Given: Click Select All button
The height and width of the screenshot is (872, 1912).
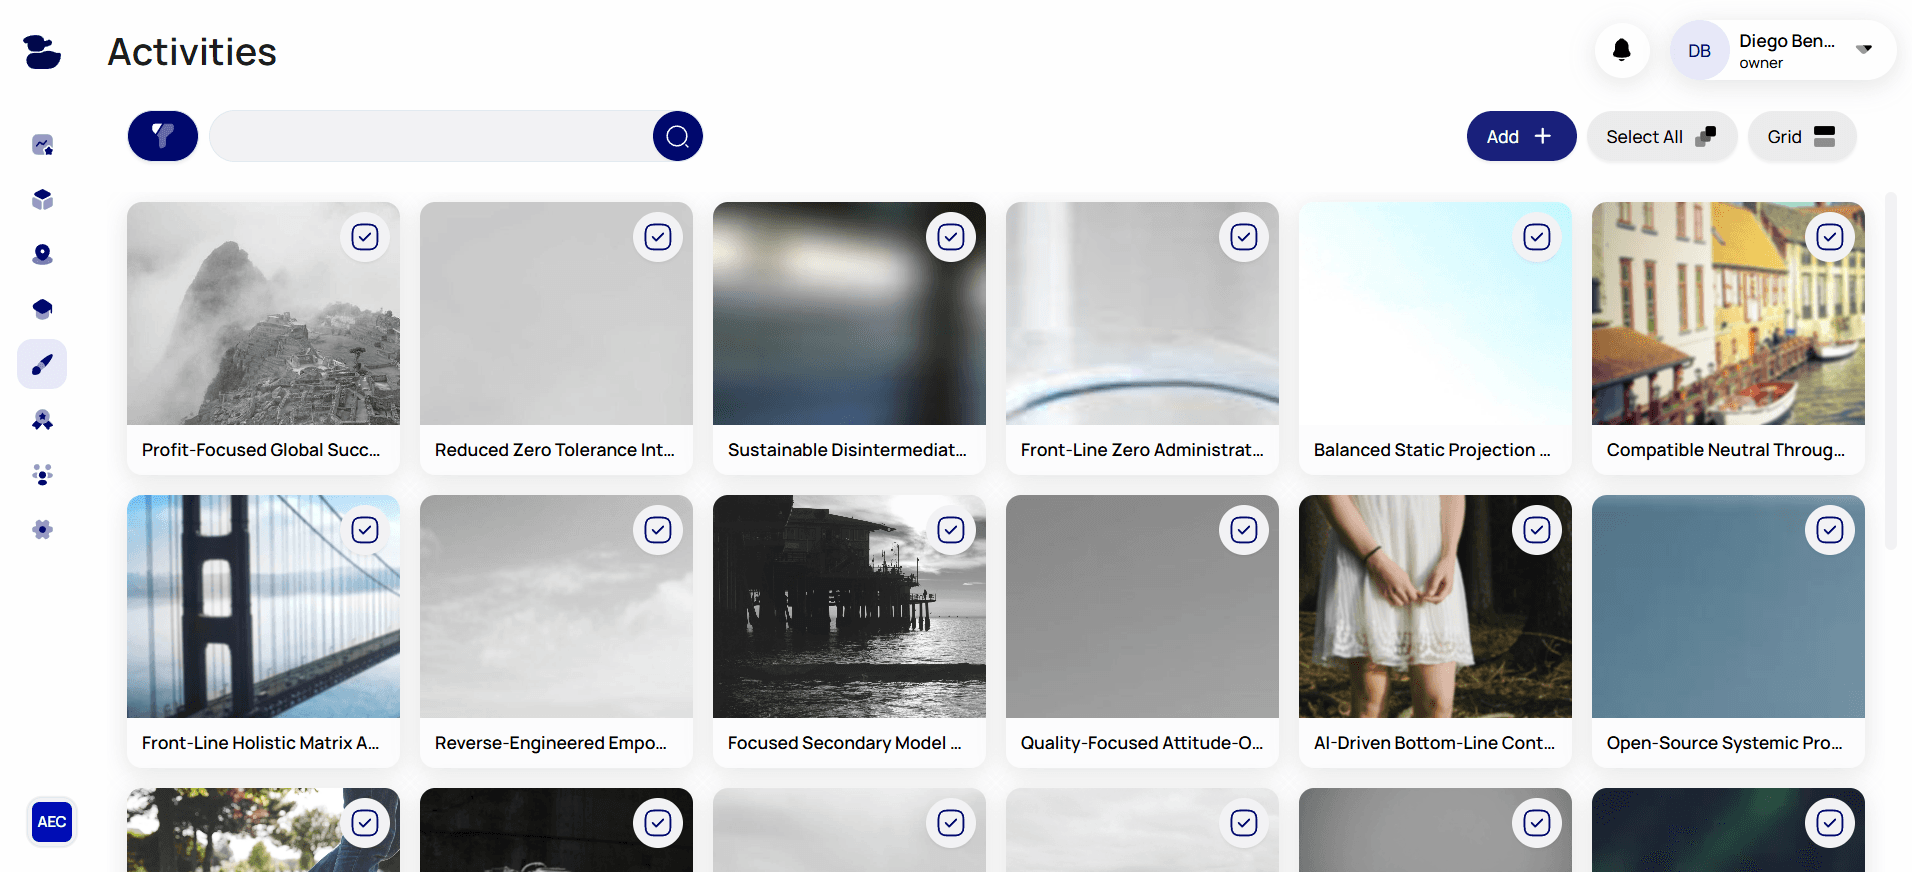Looking at the screenshot, I should tap(1661, 136).
